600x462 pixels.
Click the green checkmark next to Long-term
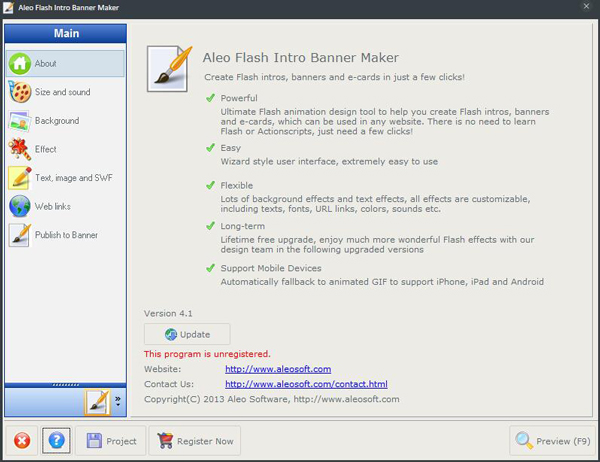[210, 226]
